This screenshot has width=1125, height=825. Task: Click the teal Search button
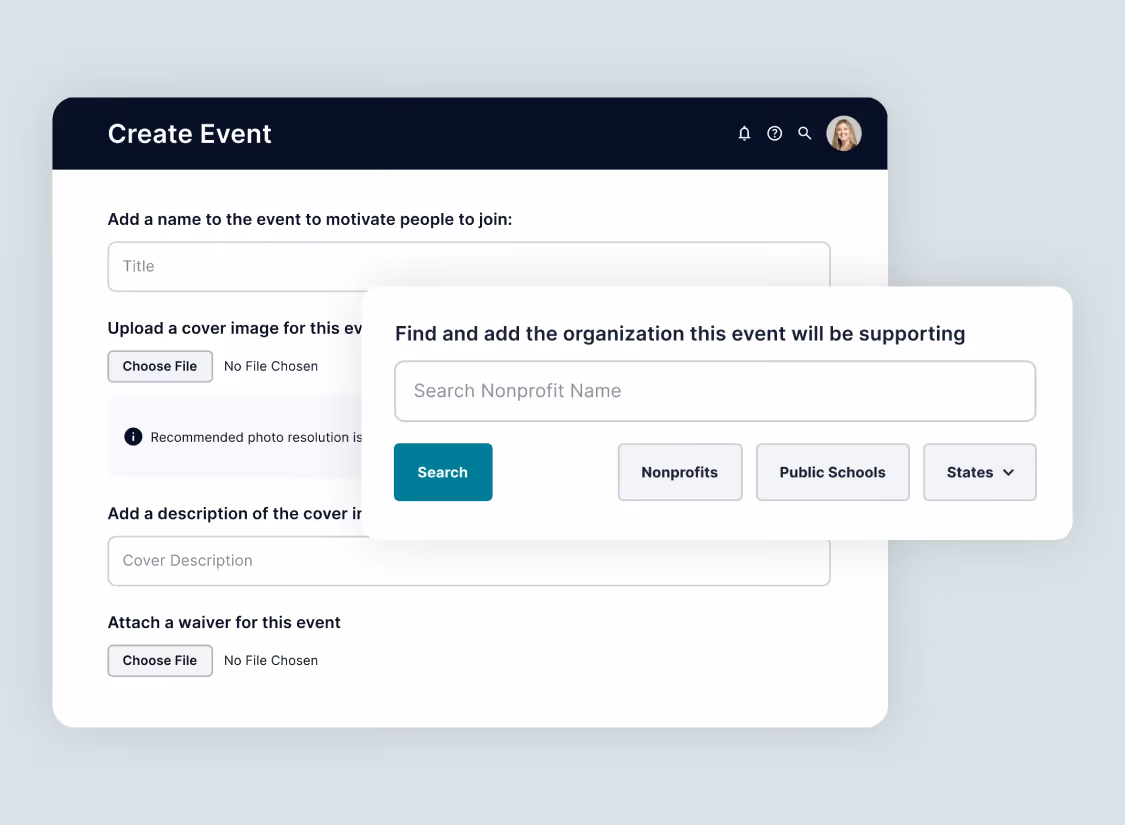[443, 472]
